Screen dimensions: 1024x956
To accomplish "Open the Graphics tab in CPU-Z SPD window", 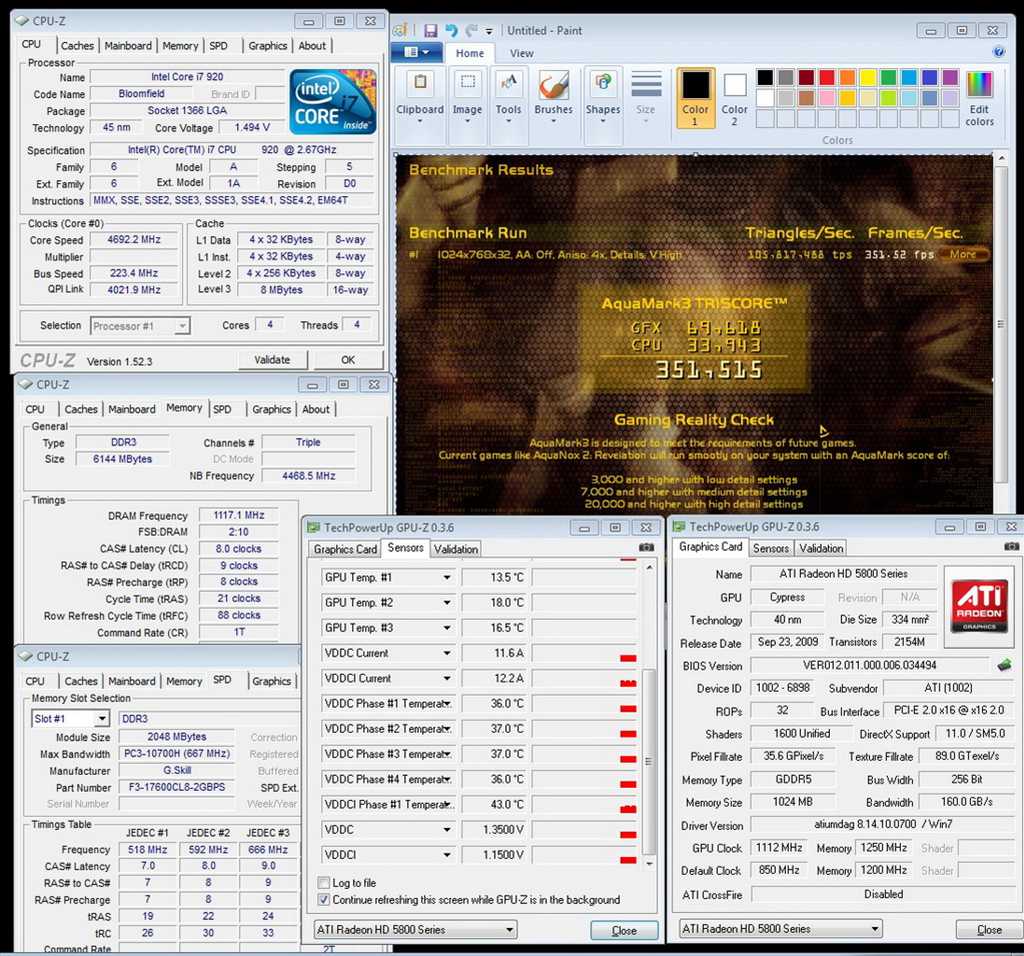I will pyautogui.click(x=271, y=681).
